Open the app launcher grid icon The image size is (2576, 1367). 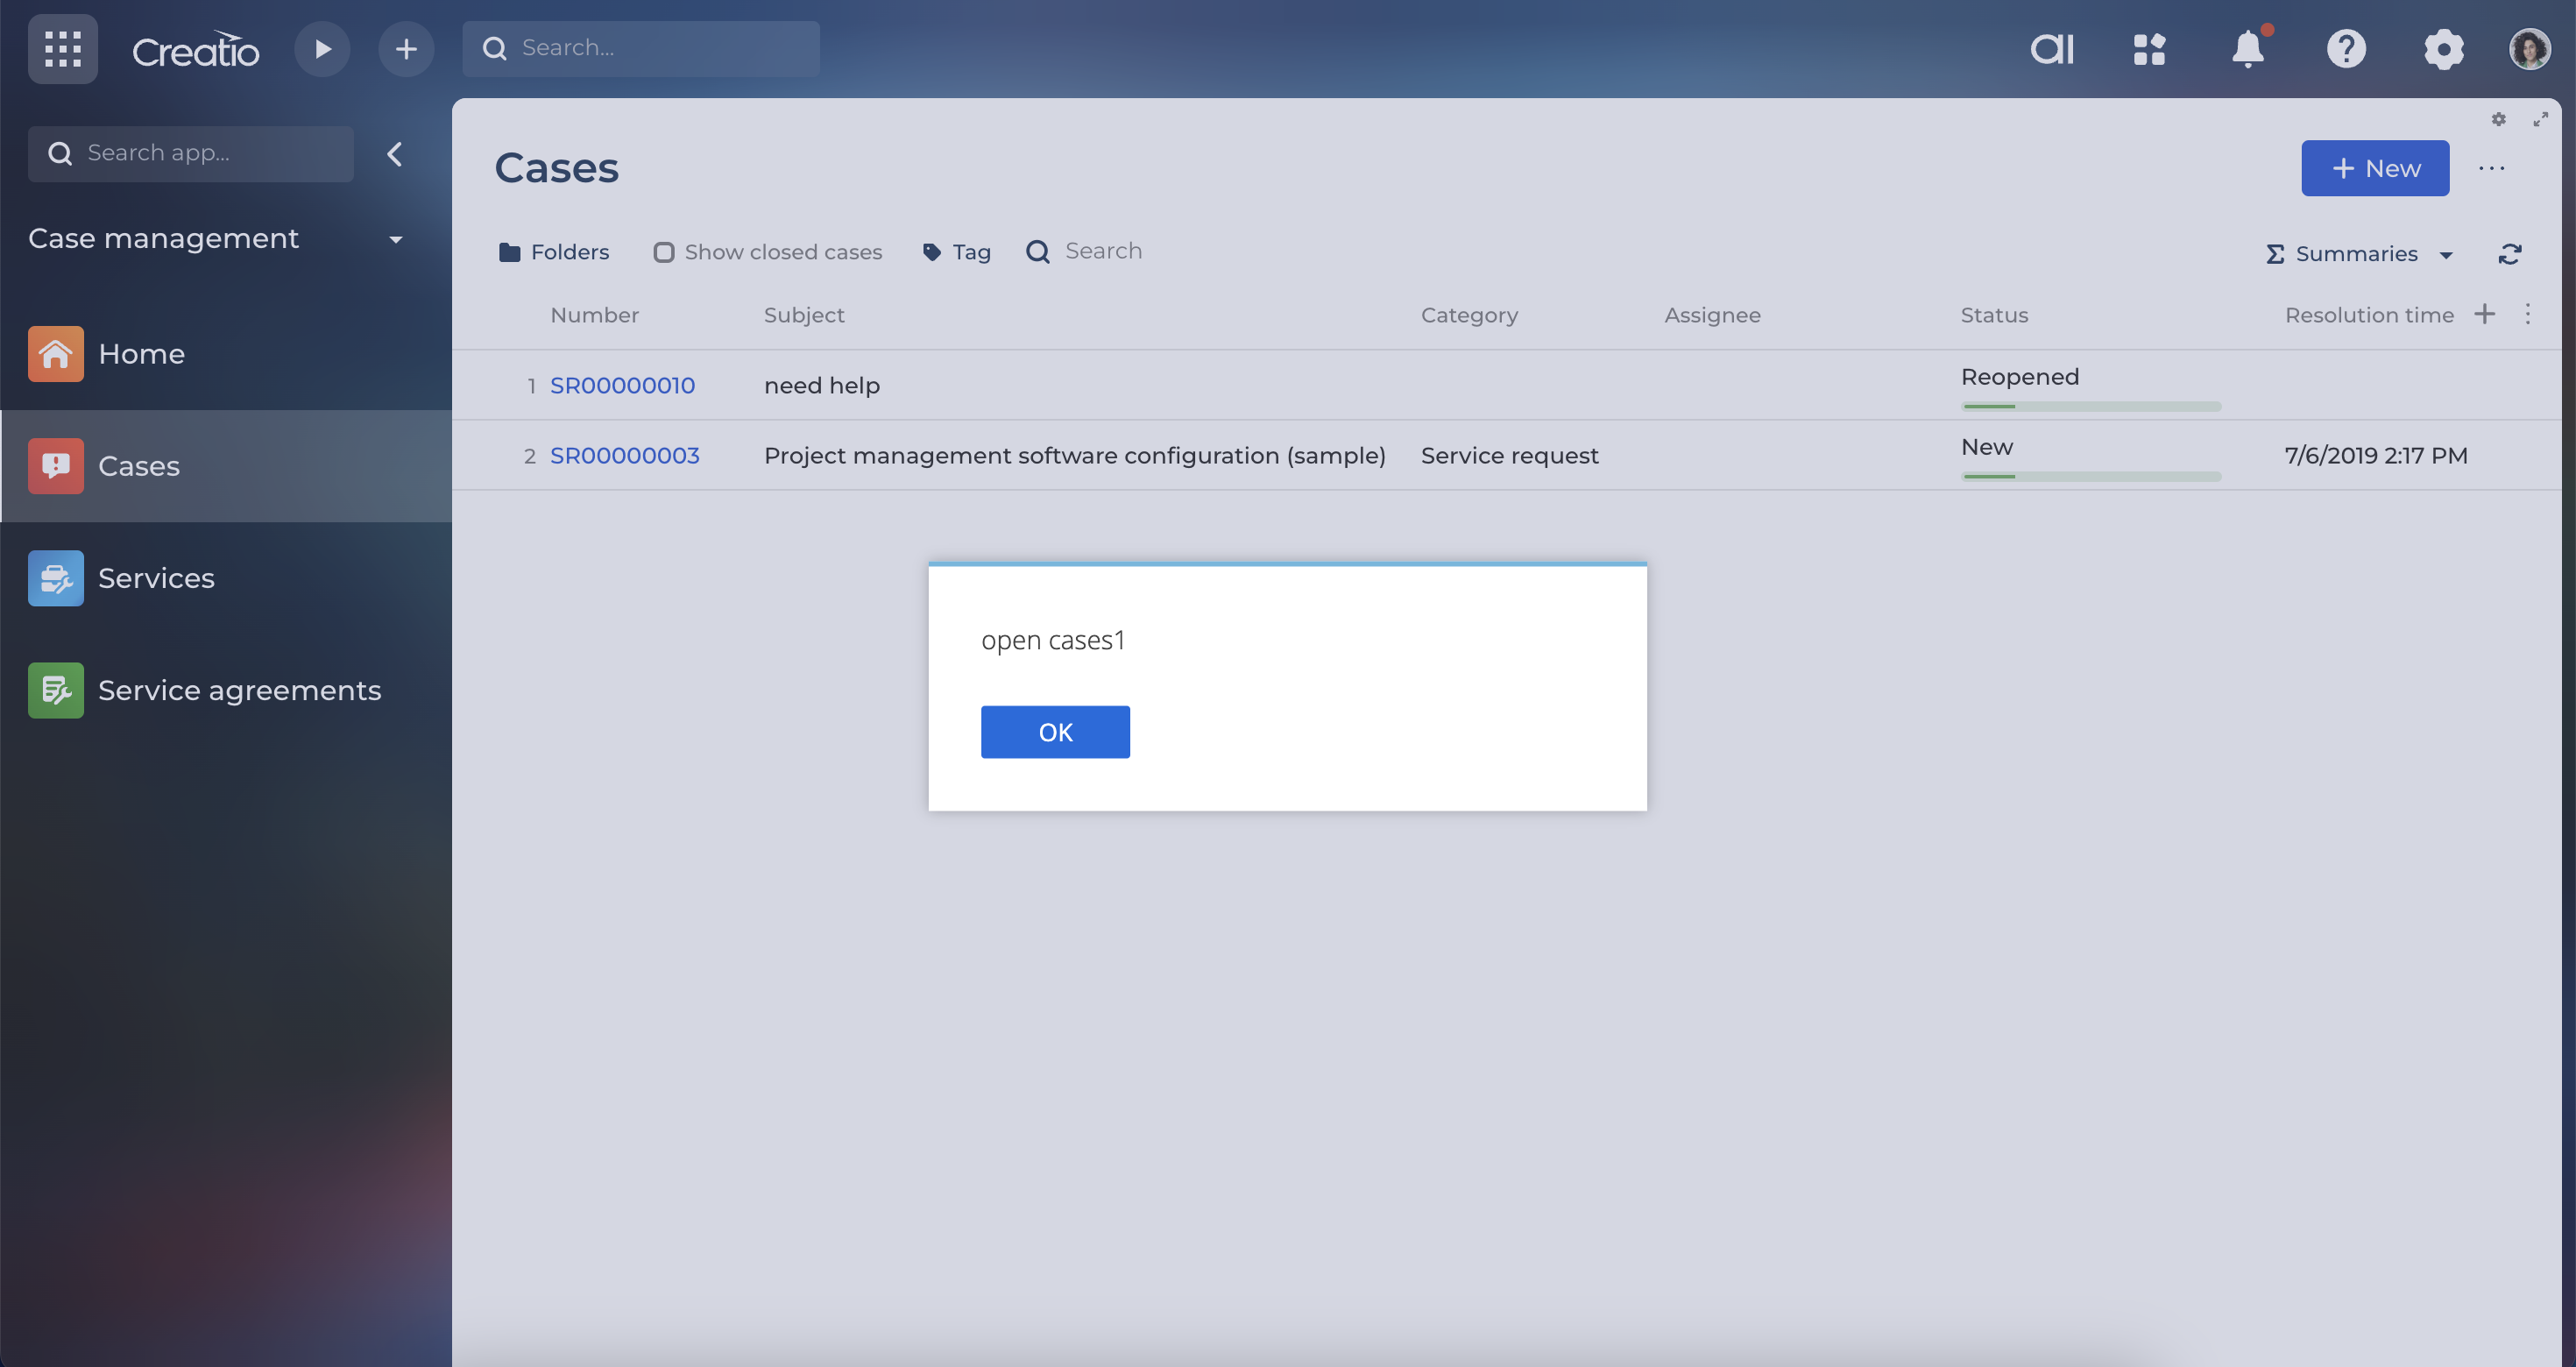pyautogui.click(x=62, y=48)
